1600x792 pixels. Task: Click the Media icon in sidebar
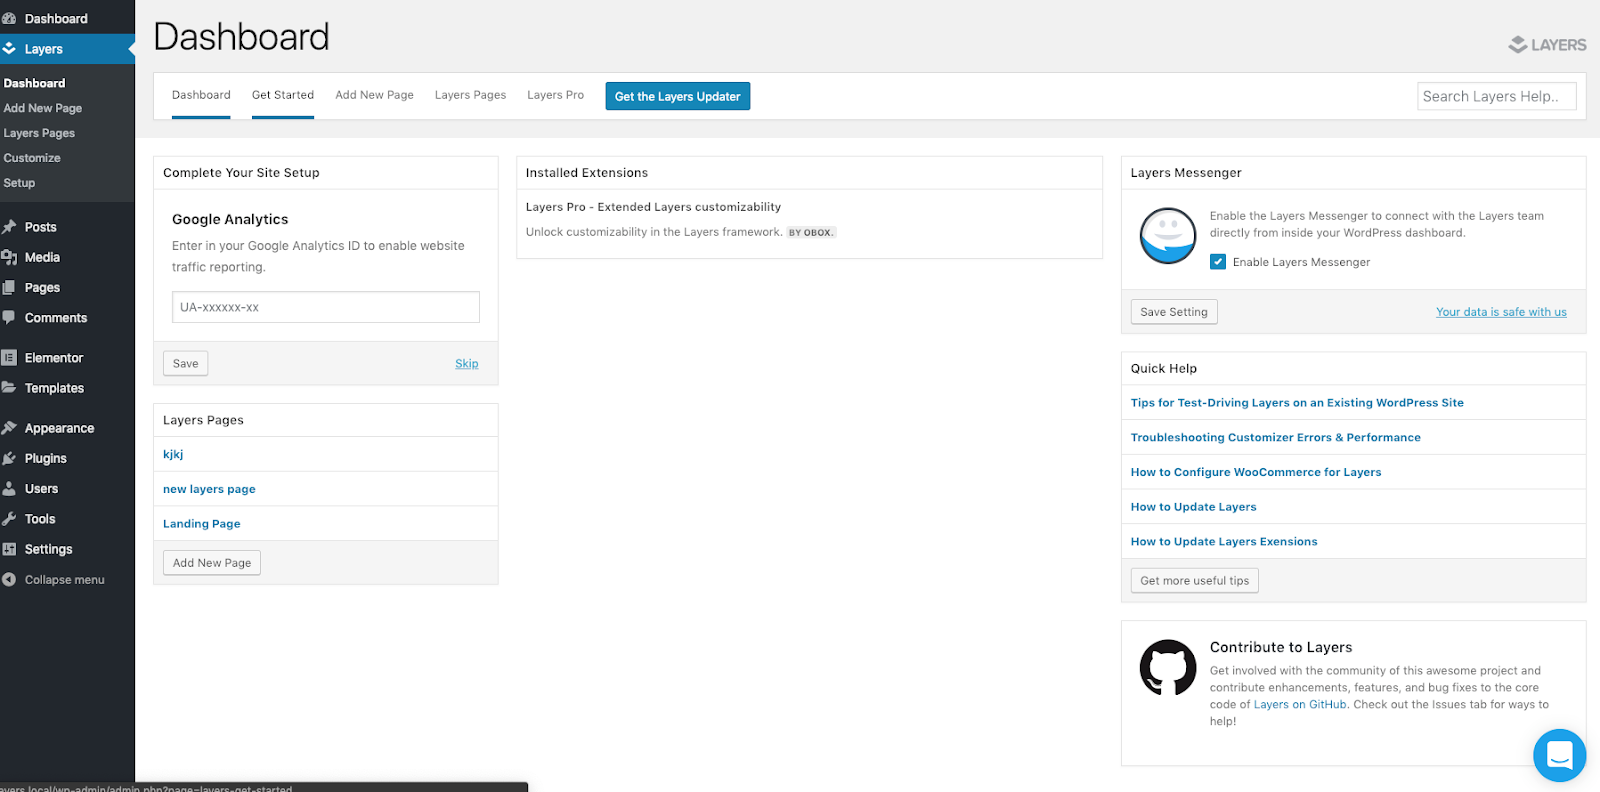10,257
